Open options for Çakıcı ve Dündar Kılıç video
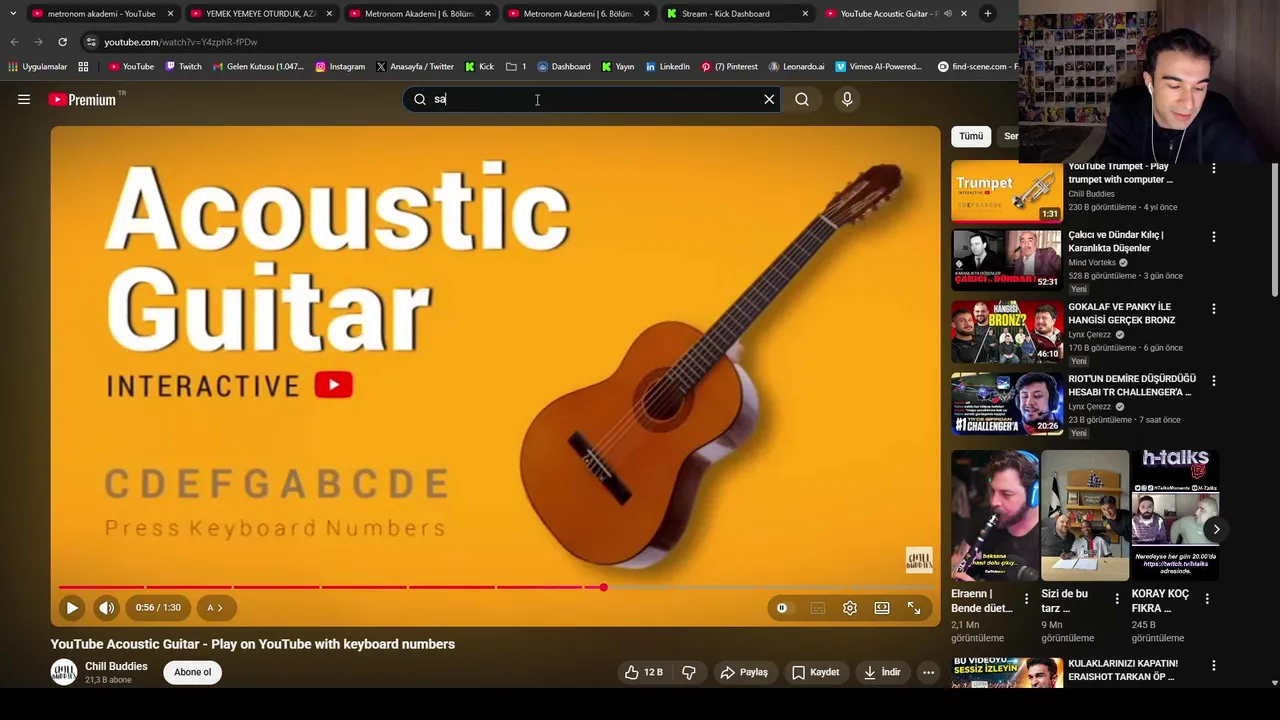 tap(1214, 237)
